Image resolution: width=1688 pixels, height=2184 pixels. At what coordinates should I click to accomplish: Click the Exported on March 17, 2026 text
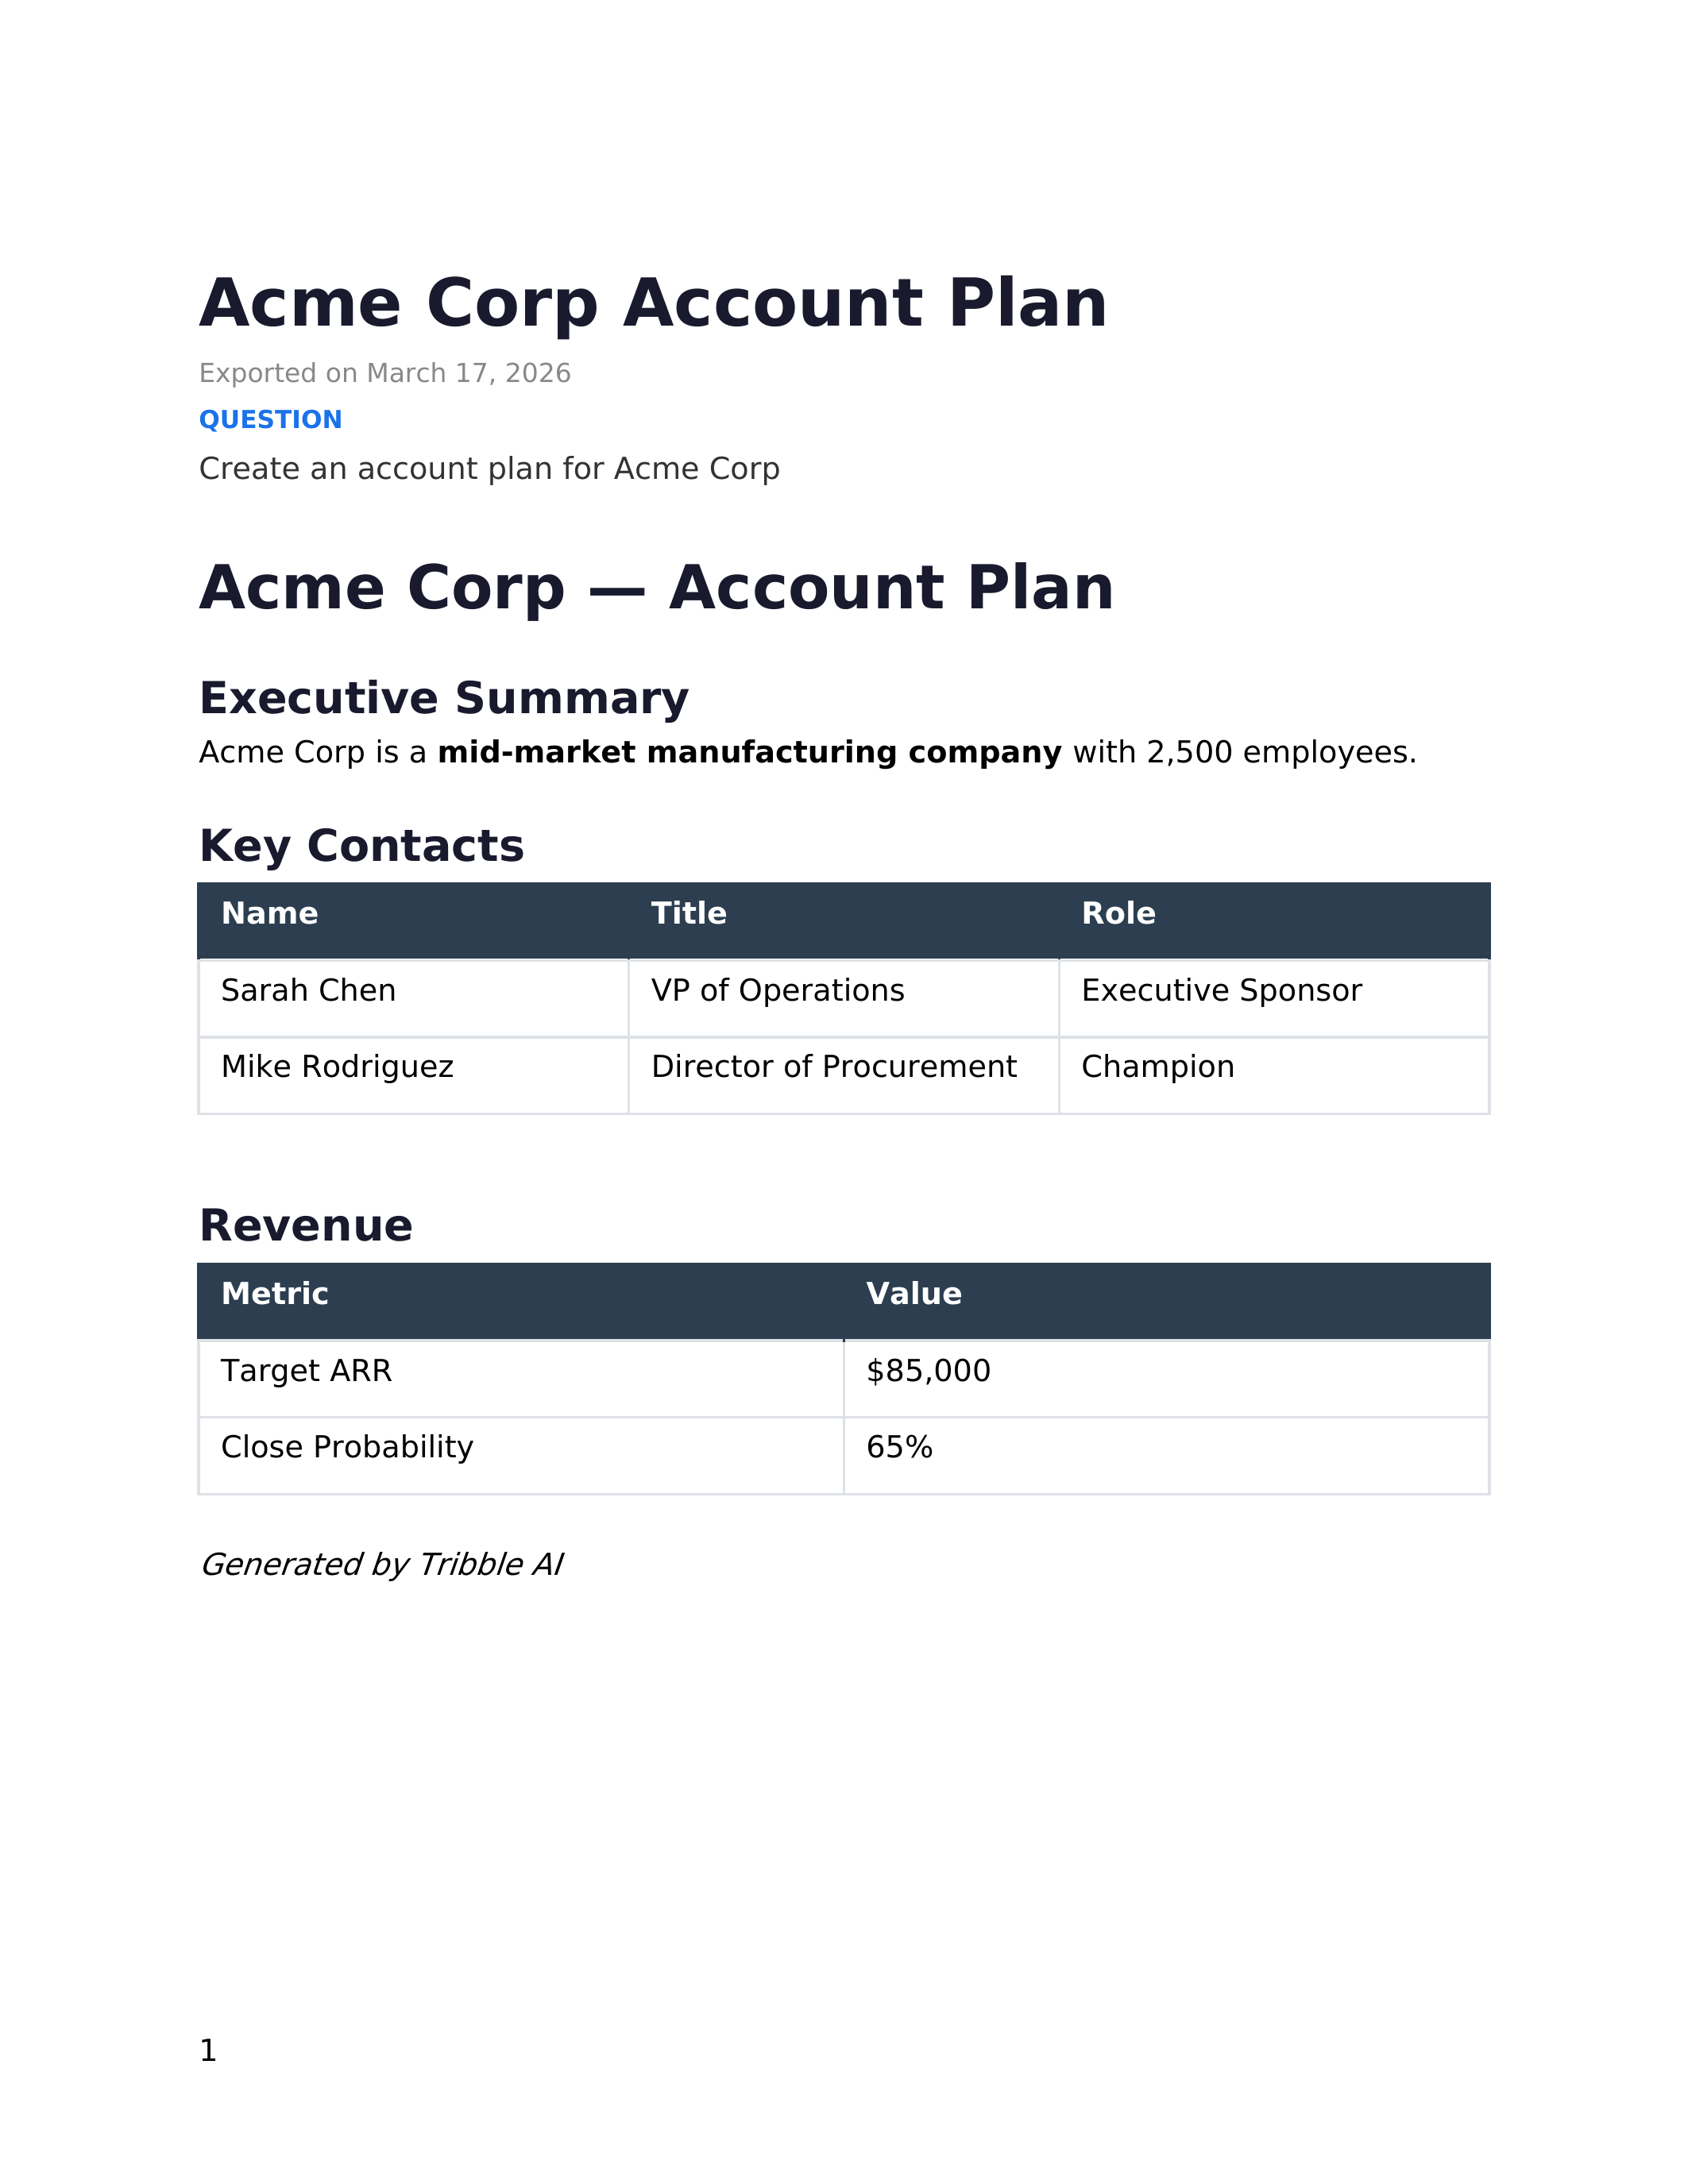click(385, 374)
